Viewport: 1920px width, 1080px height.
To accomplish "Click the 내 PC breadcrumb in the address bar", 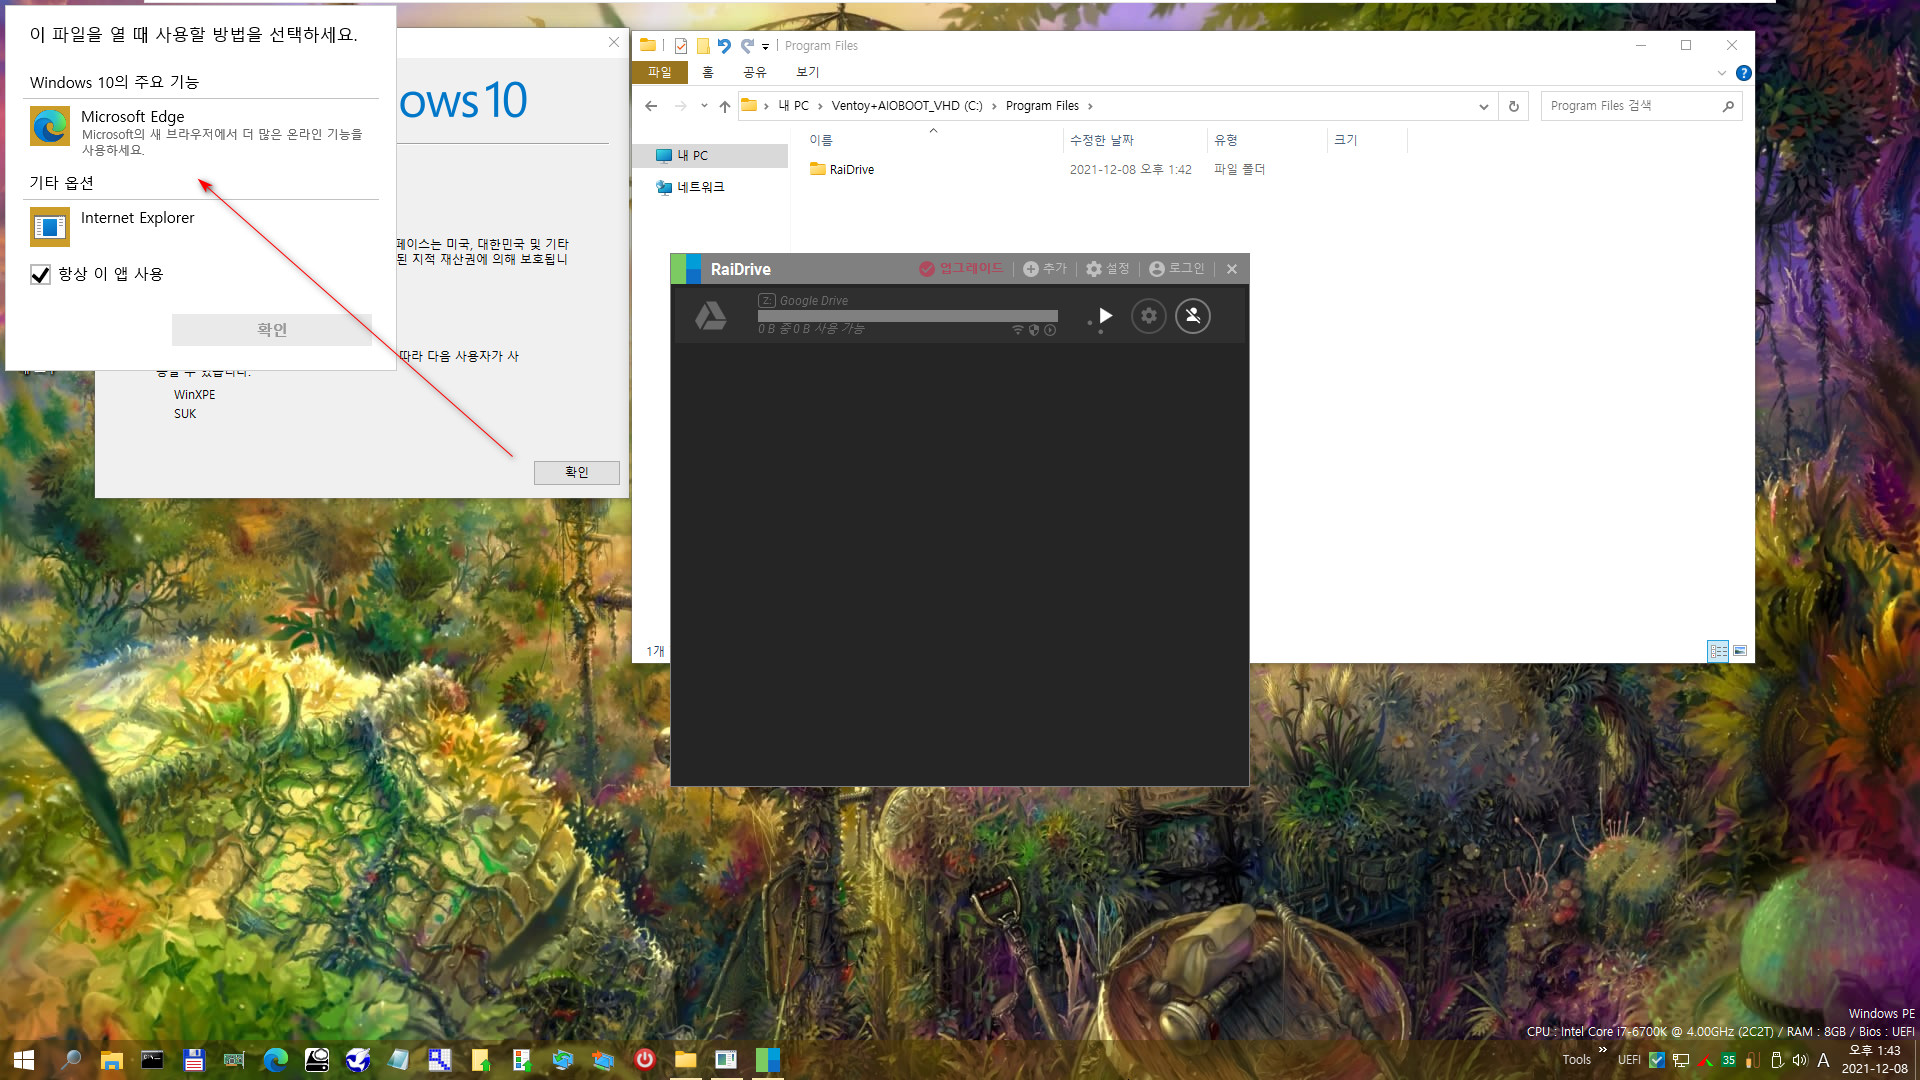I will 794,106.
